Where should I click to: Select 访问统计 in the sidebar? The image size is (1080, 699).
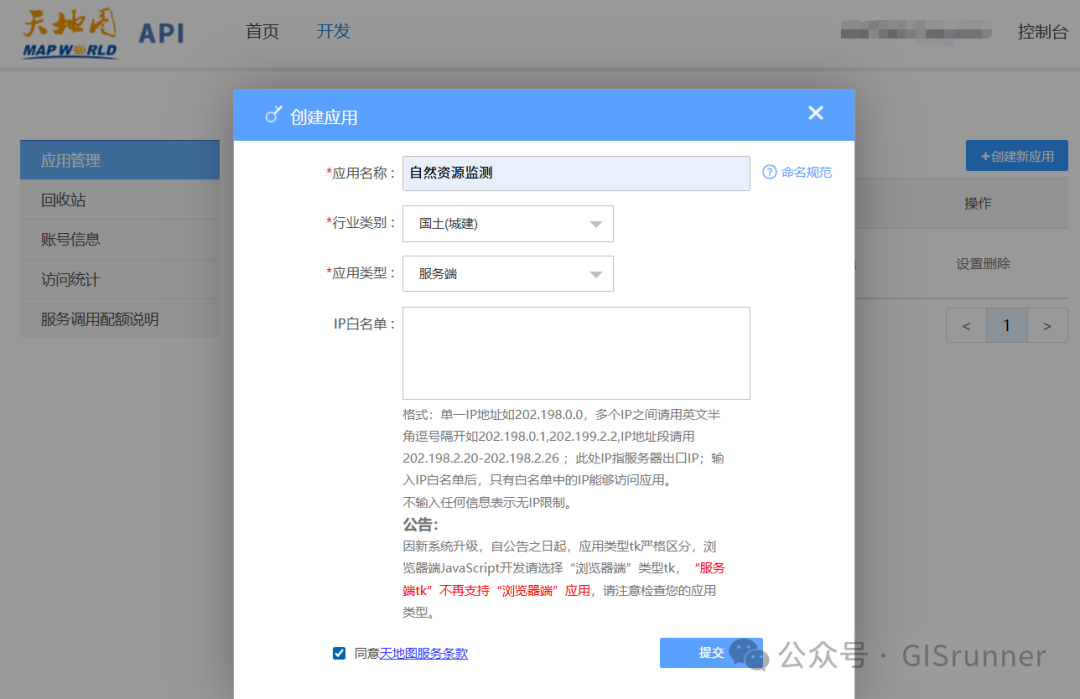pos(120,280)
